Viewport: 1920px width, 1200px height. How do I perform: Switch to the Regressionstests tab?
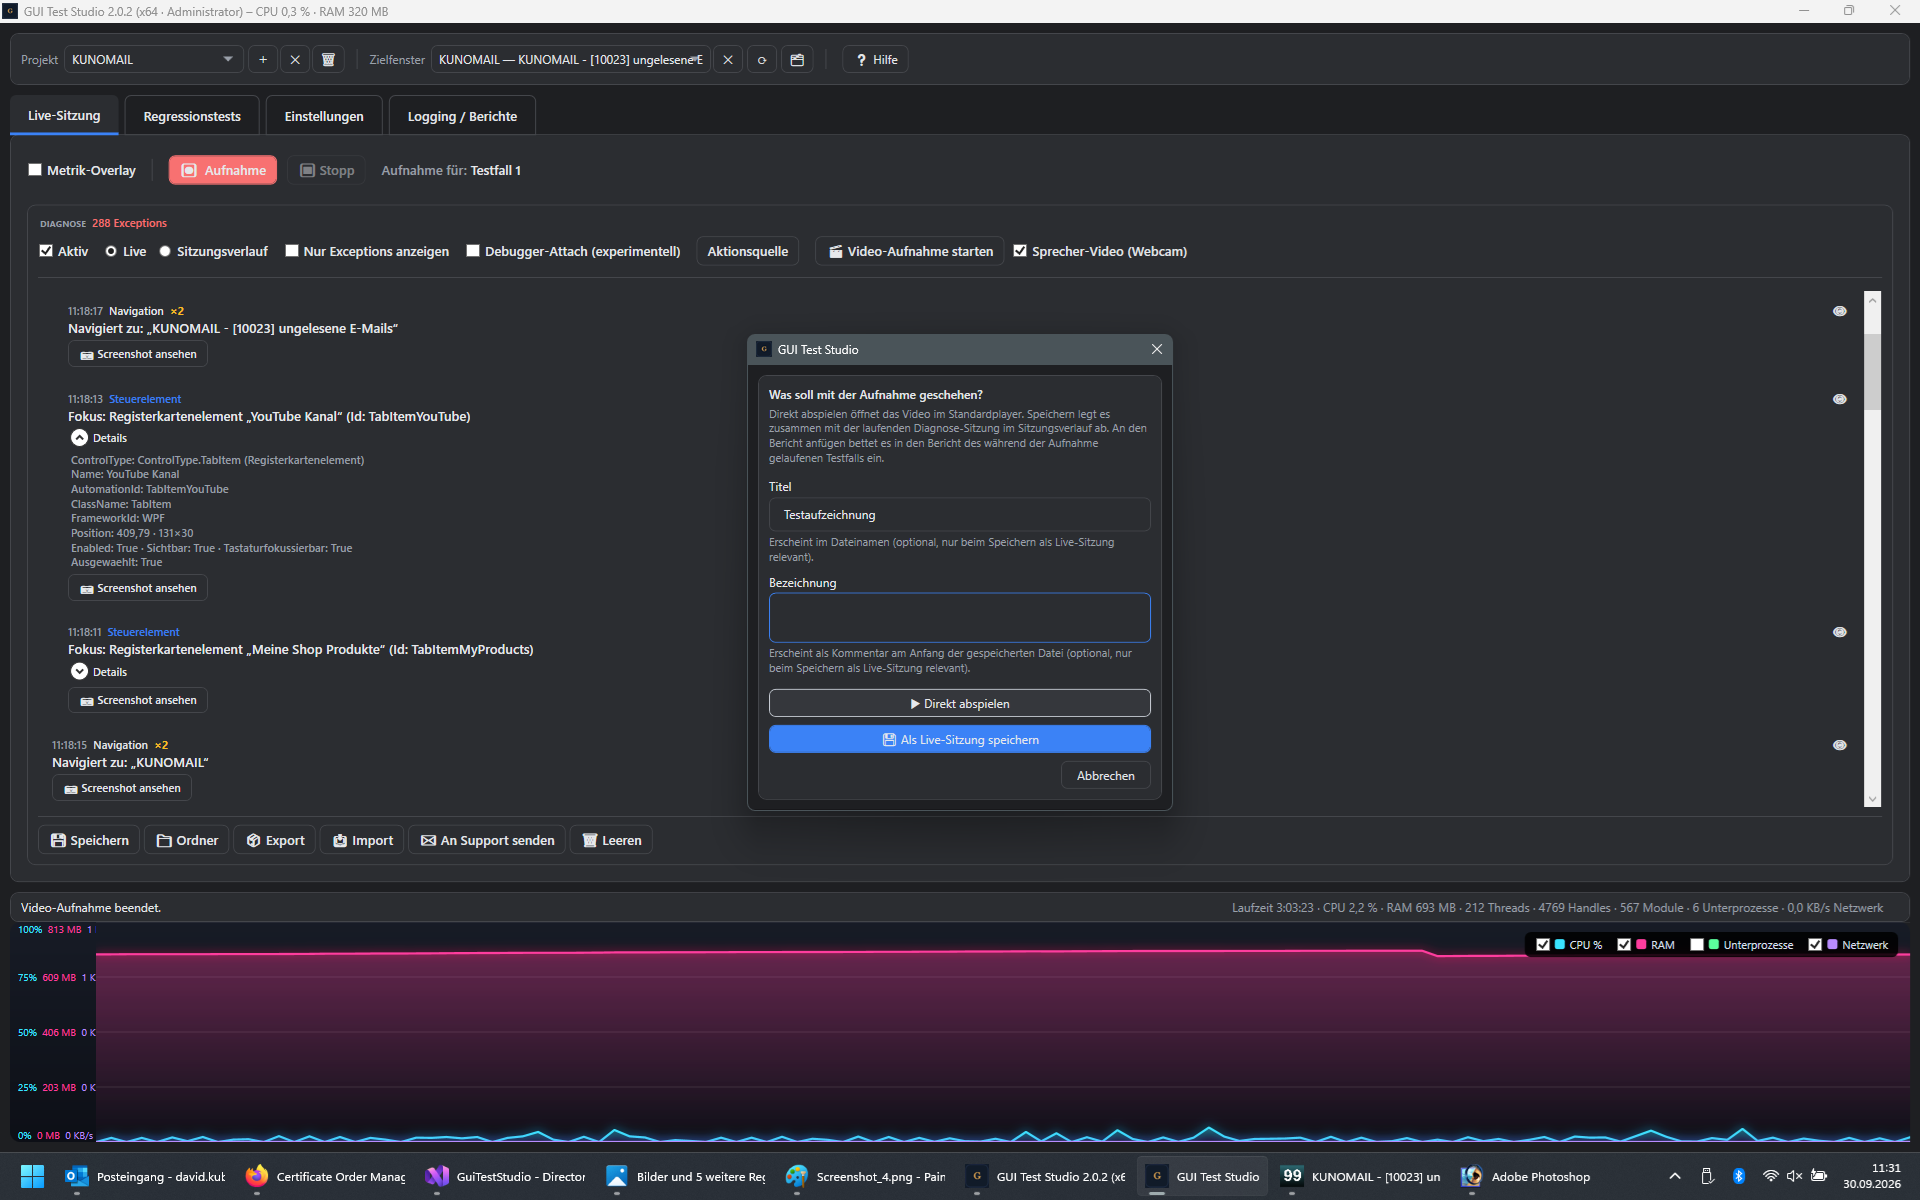point(192,116)
